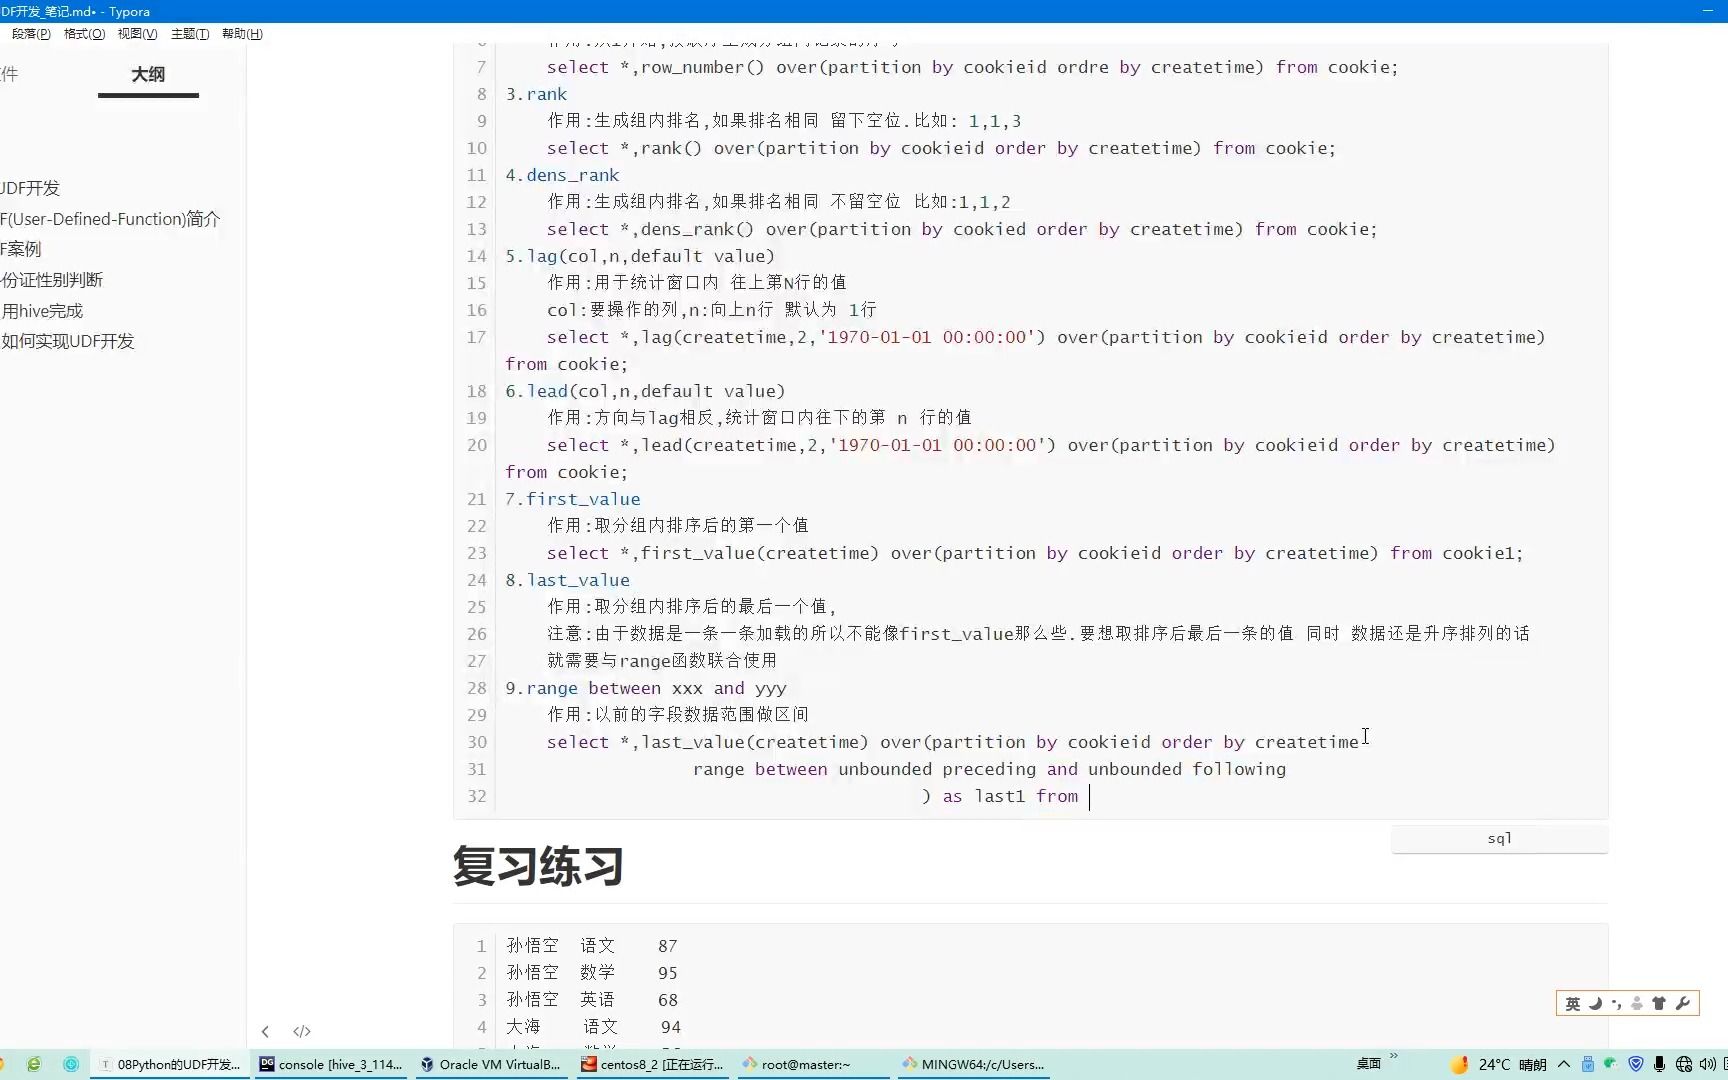Collapse sidebar with left arrow icon

tap(265, 1031)
